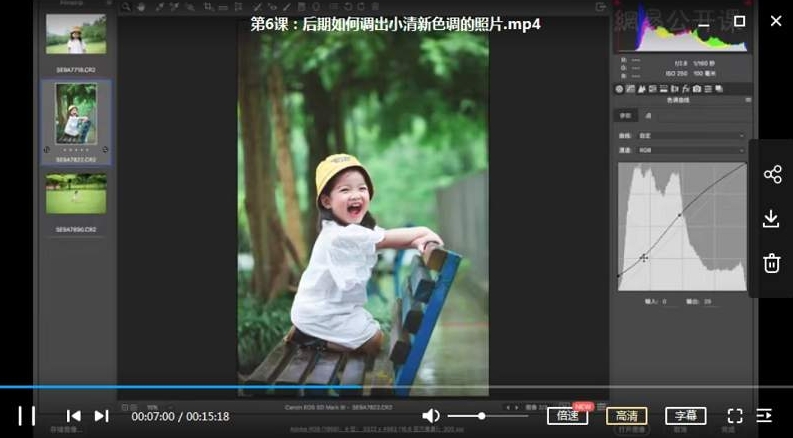This screenshot has height=438, width=793.
Task: Select the selected thumbnail, girl on bench
Action: click(76, 114)
